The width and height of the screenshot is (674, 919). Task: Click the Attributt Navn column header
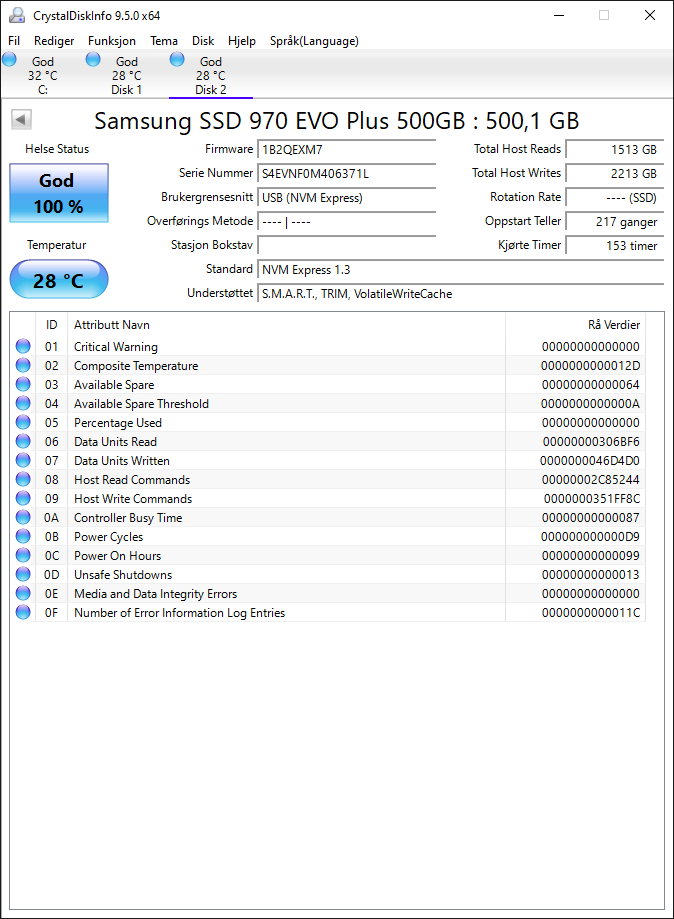click(286, 325)
